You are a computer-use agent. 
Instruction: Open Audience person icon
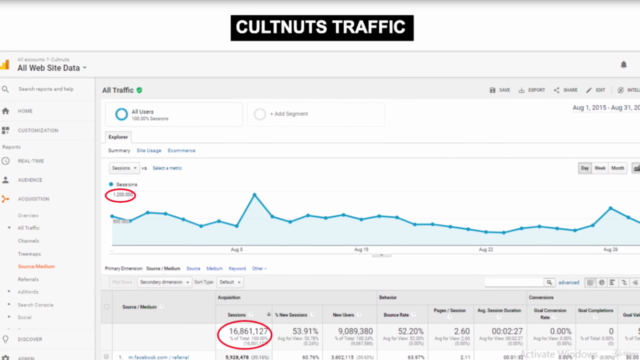5,180
